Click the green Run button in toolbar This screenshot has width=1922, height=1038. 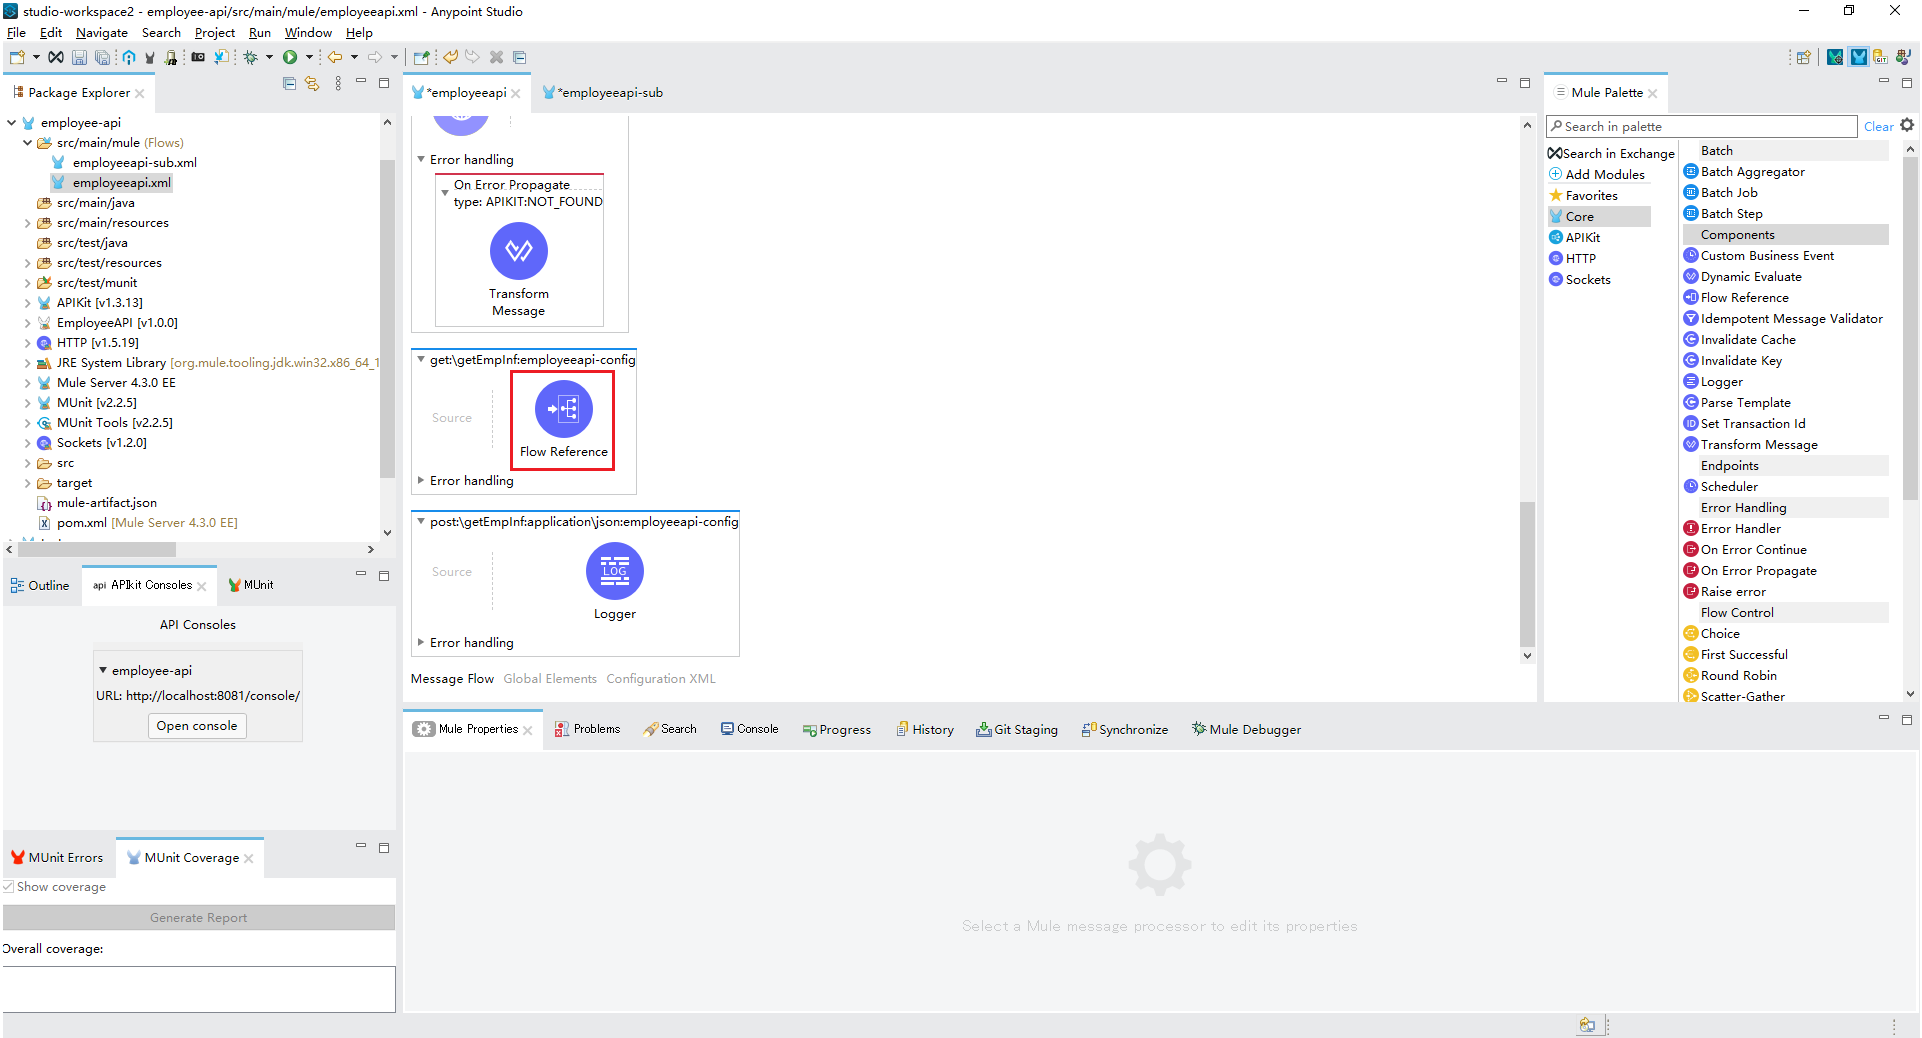click(x=290, y=57)
